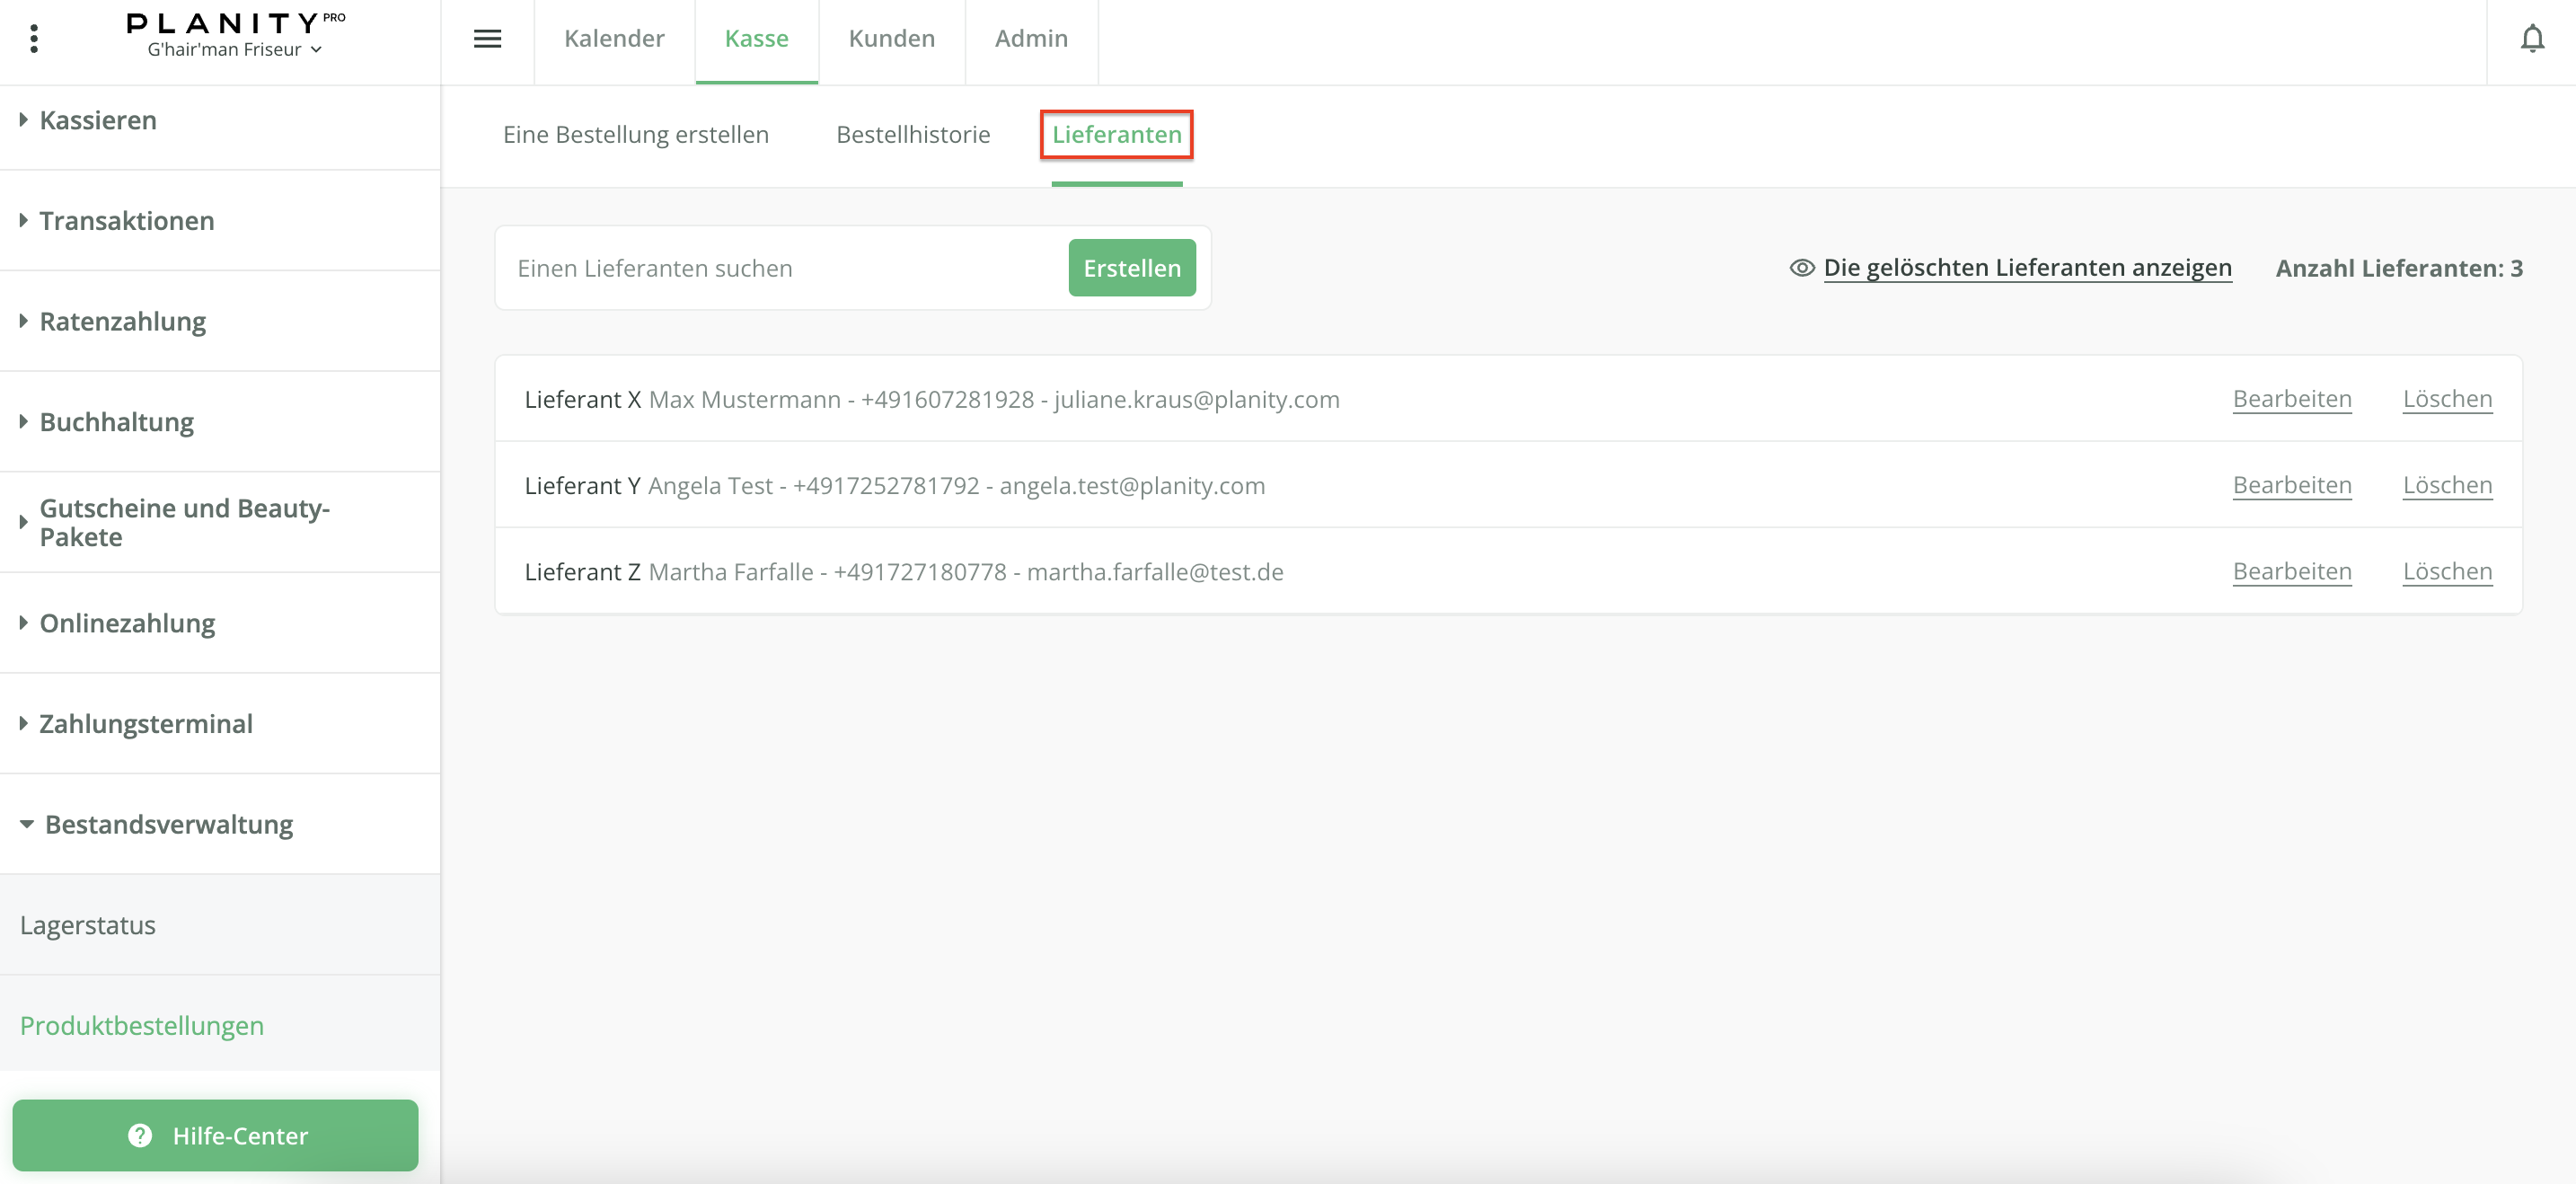This screenshot has width=2576, height=1184.
Task: Delete Lieferant Z via Löschen
Action: click(2446, 571)
